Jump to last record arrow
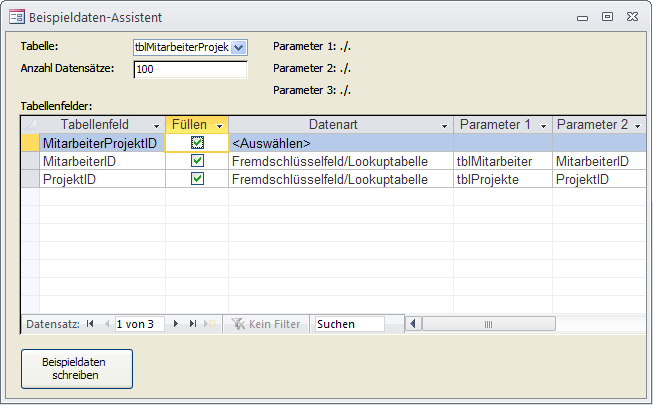The width and height of the screenshot is (653, 405). point(193,324)
